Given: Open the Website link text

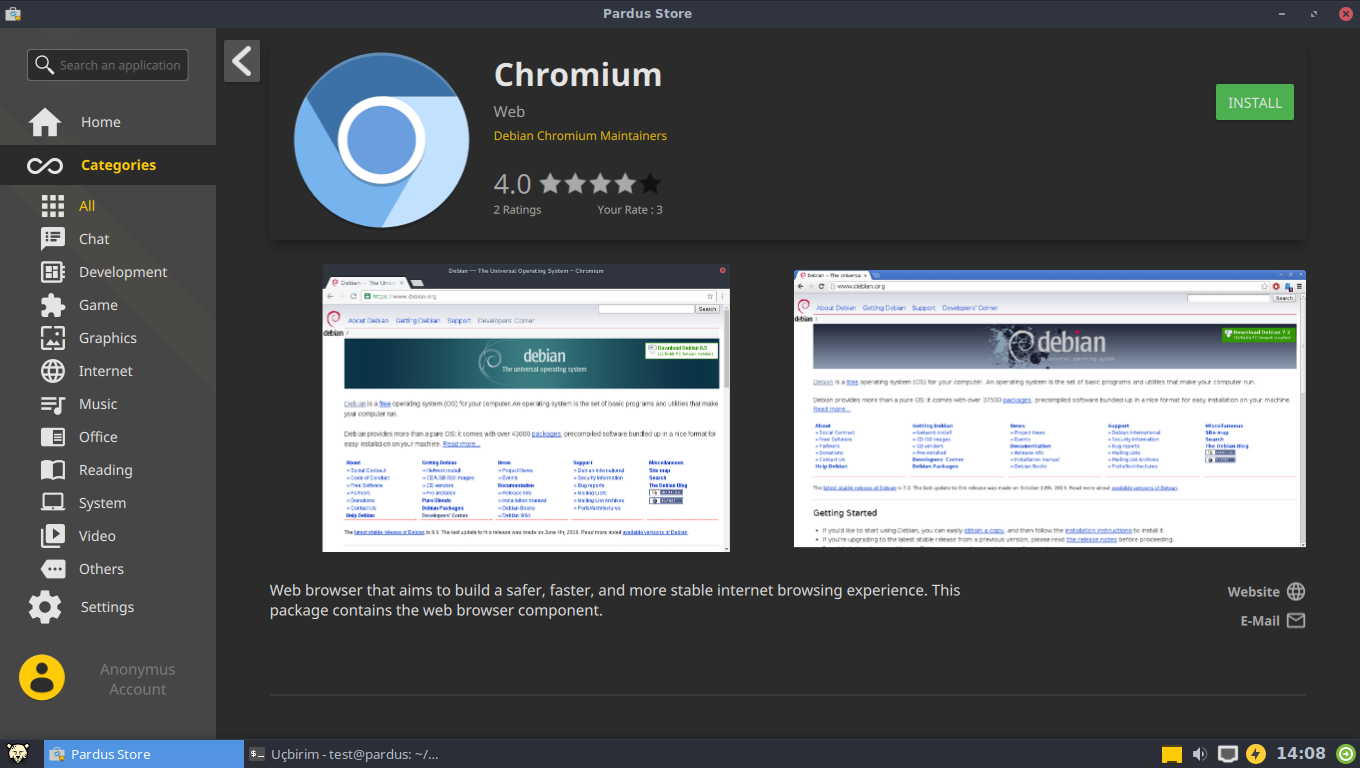Looking at the screenshot, I should click(1253, 592).
